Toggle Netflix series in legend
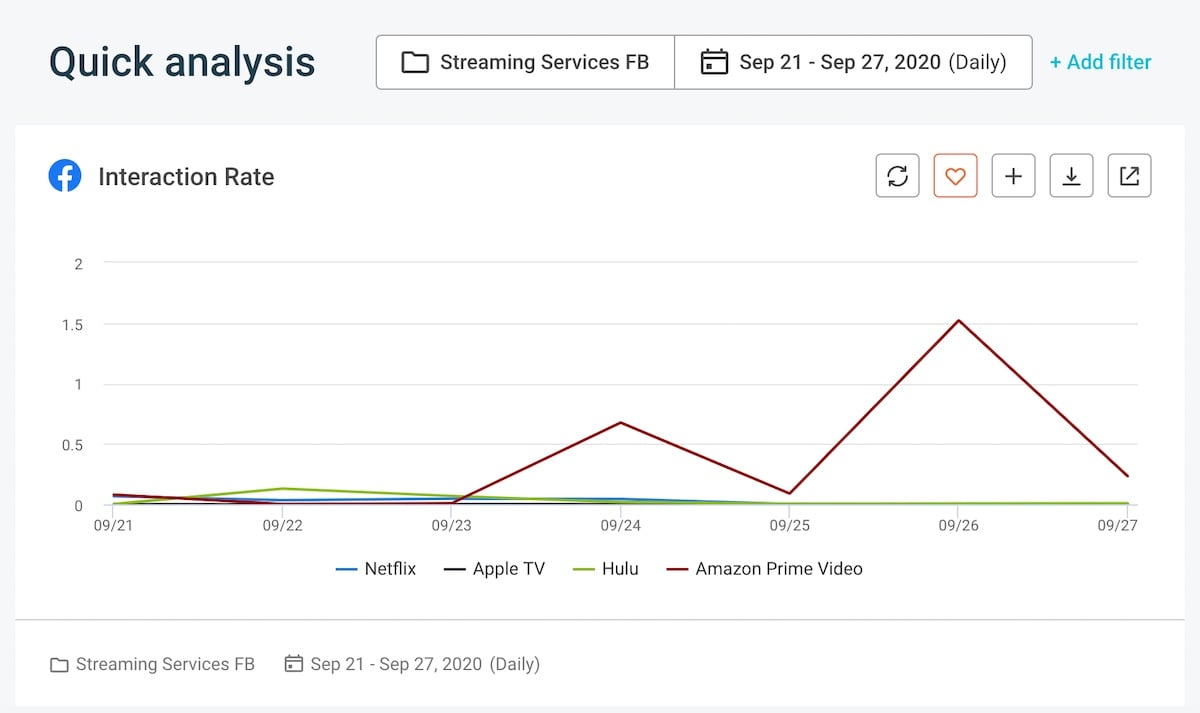 coord(376,569)
